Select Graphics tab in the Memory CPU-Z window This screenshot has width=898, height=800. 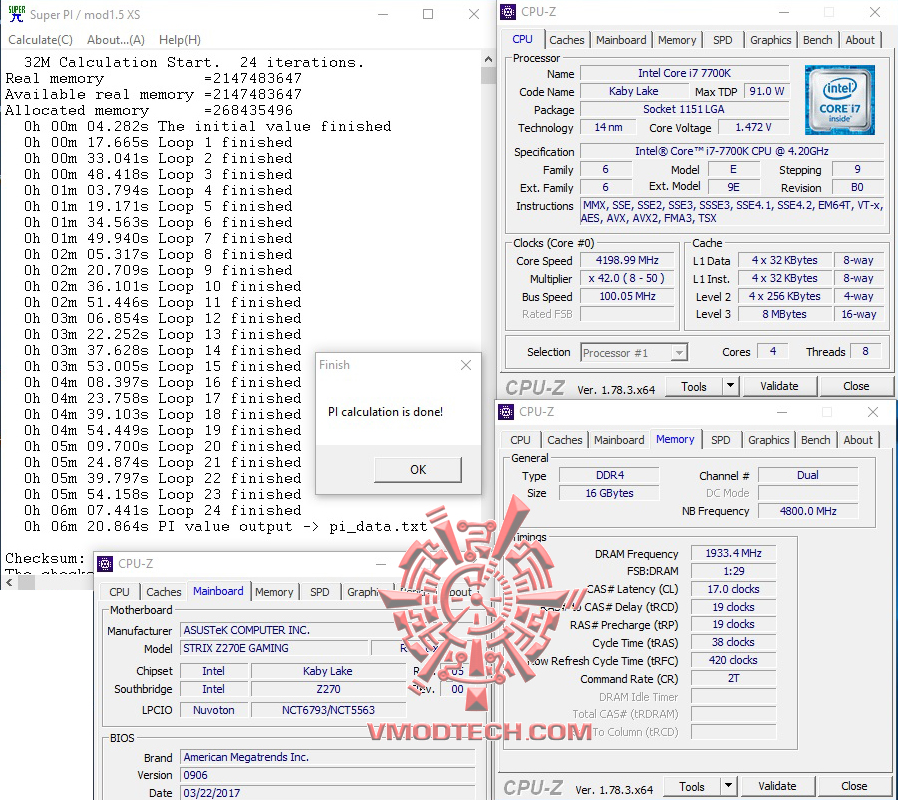[x=768, y=440]
